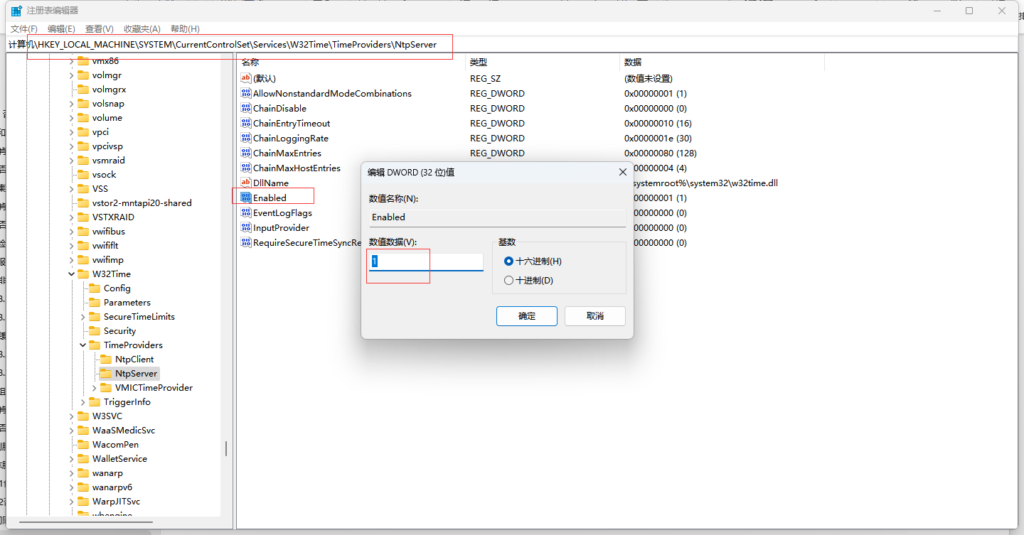Open the 文件(F) menu
The height and width of the screenshot is (535, 1024).
click(x=24, y=29)
